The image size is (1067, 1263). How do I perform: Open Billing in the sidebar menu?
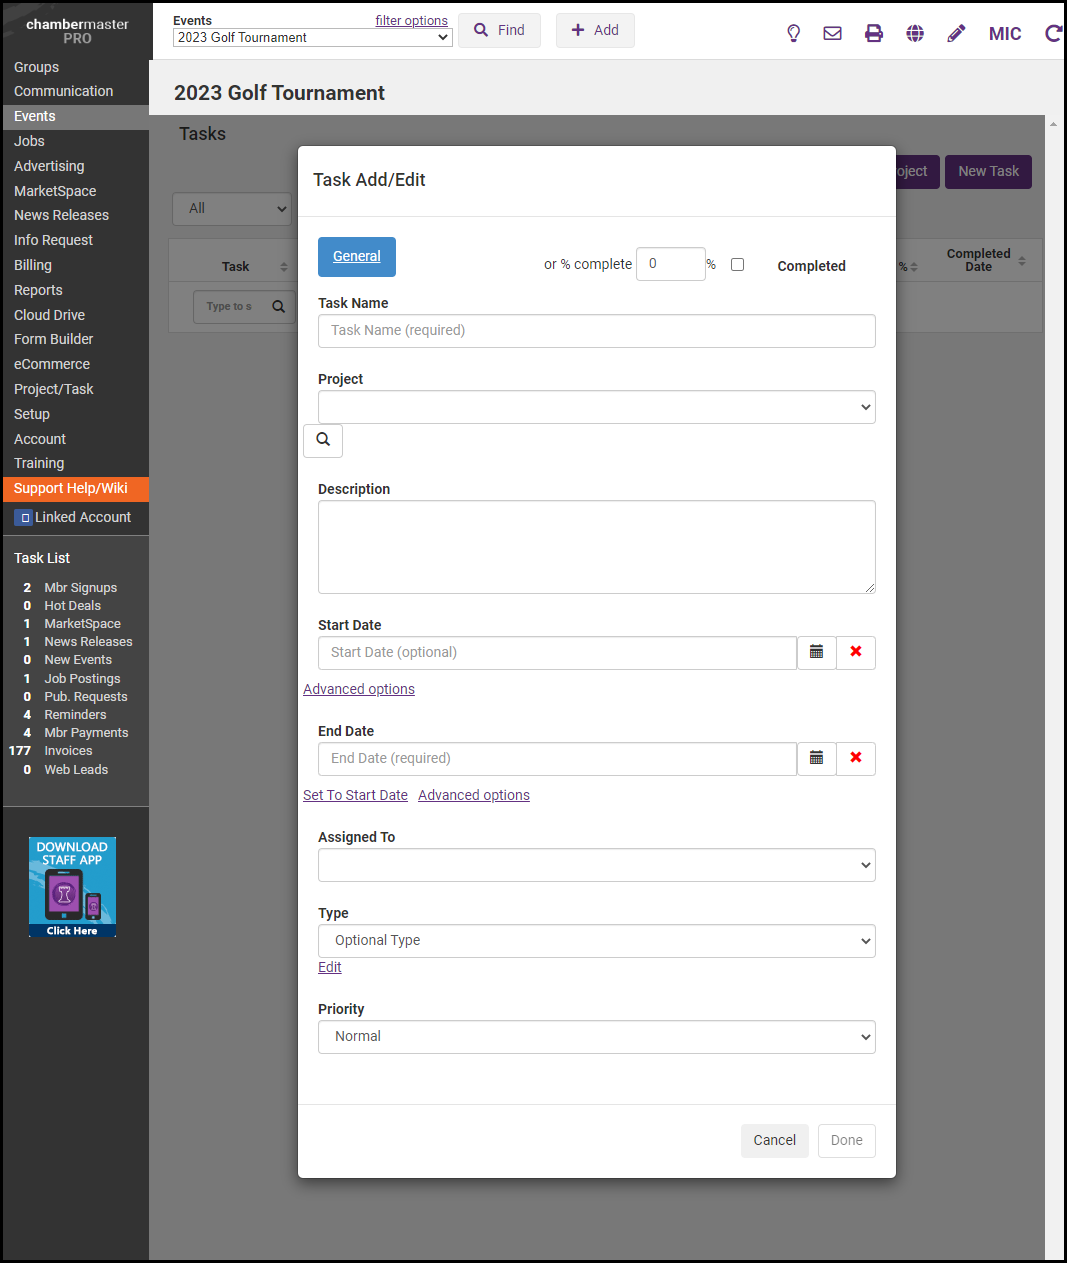pos(33,265)
